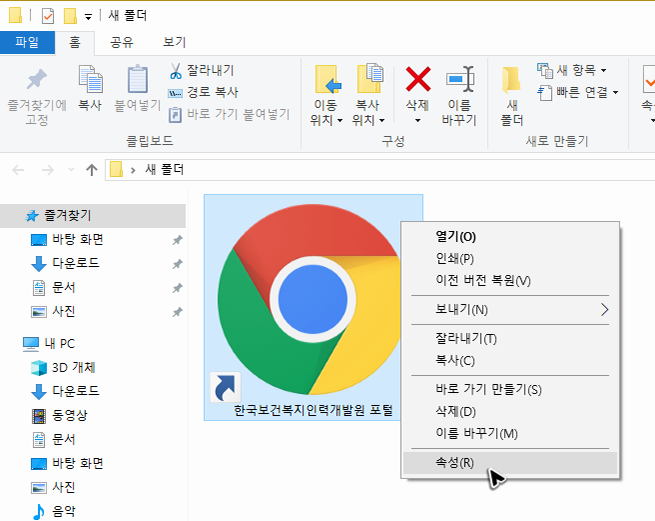Select Copy path (경로 복사) in ribbon
This screenshot has width=655, height=521.
pos(203,92)
